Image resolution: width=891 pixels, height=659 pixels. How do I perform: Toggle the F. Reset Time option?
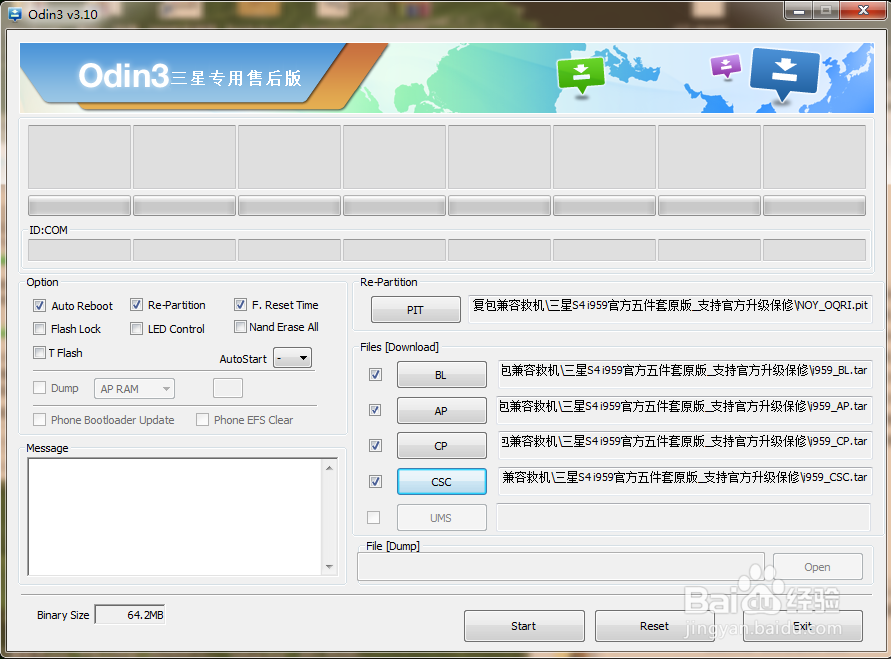[x=240, y=305]
